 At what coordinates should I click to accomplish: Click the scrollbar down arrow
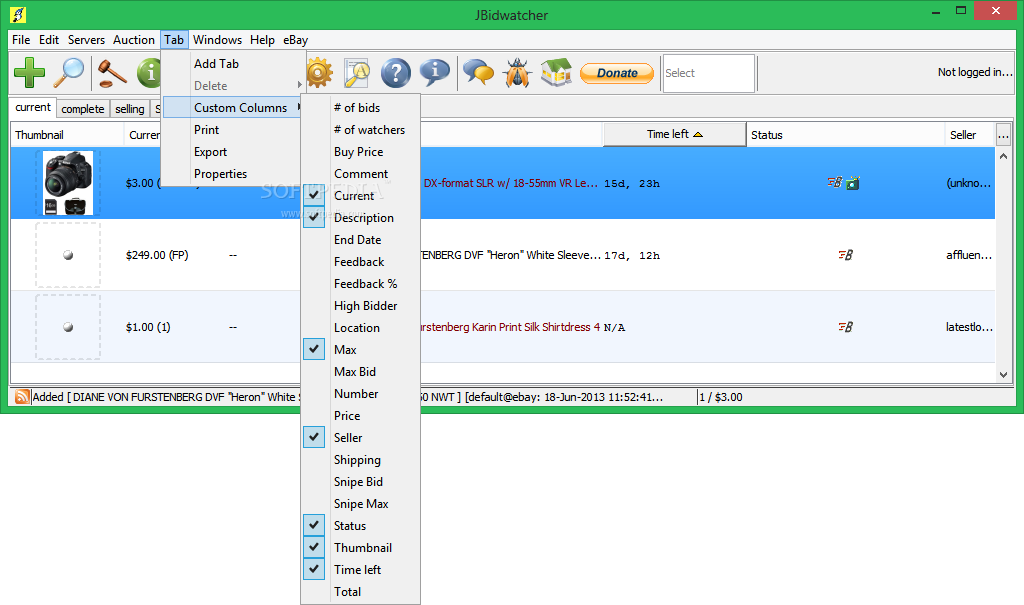[1004, 374]
